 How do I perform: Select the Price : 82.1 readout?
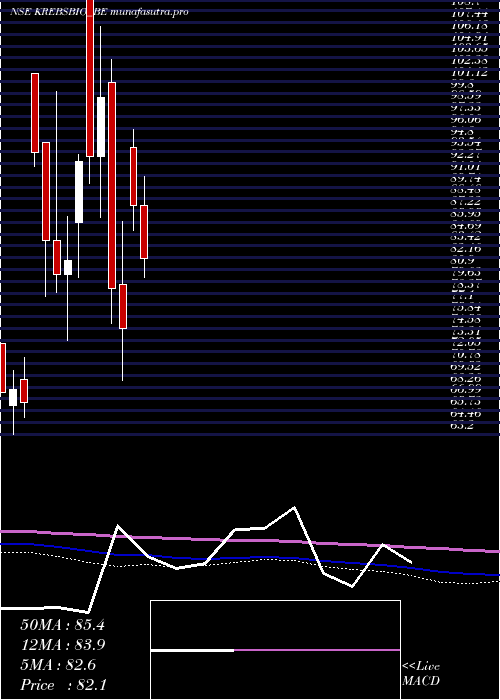coord(62,685)
